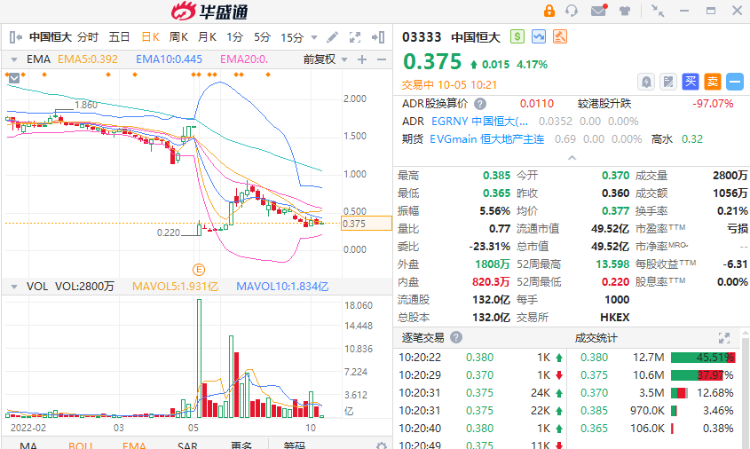Click stock code 03333

421,37
